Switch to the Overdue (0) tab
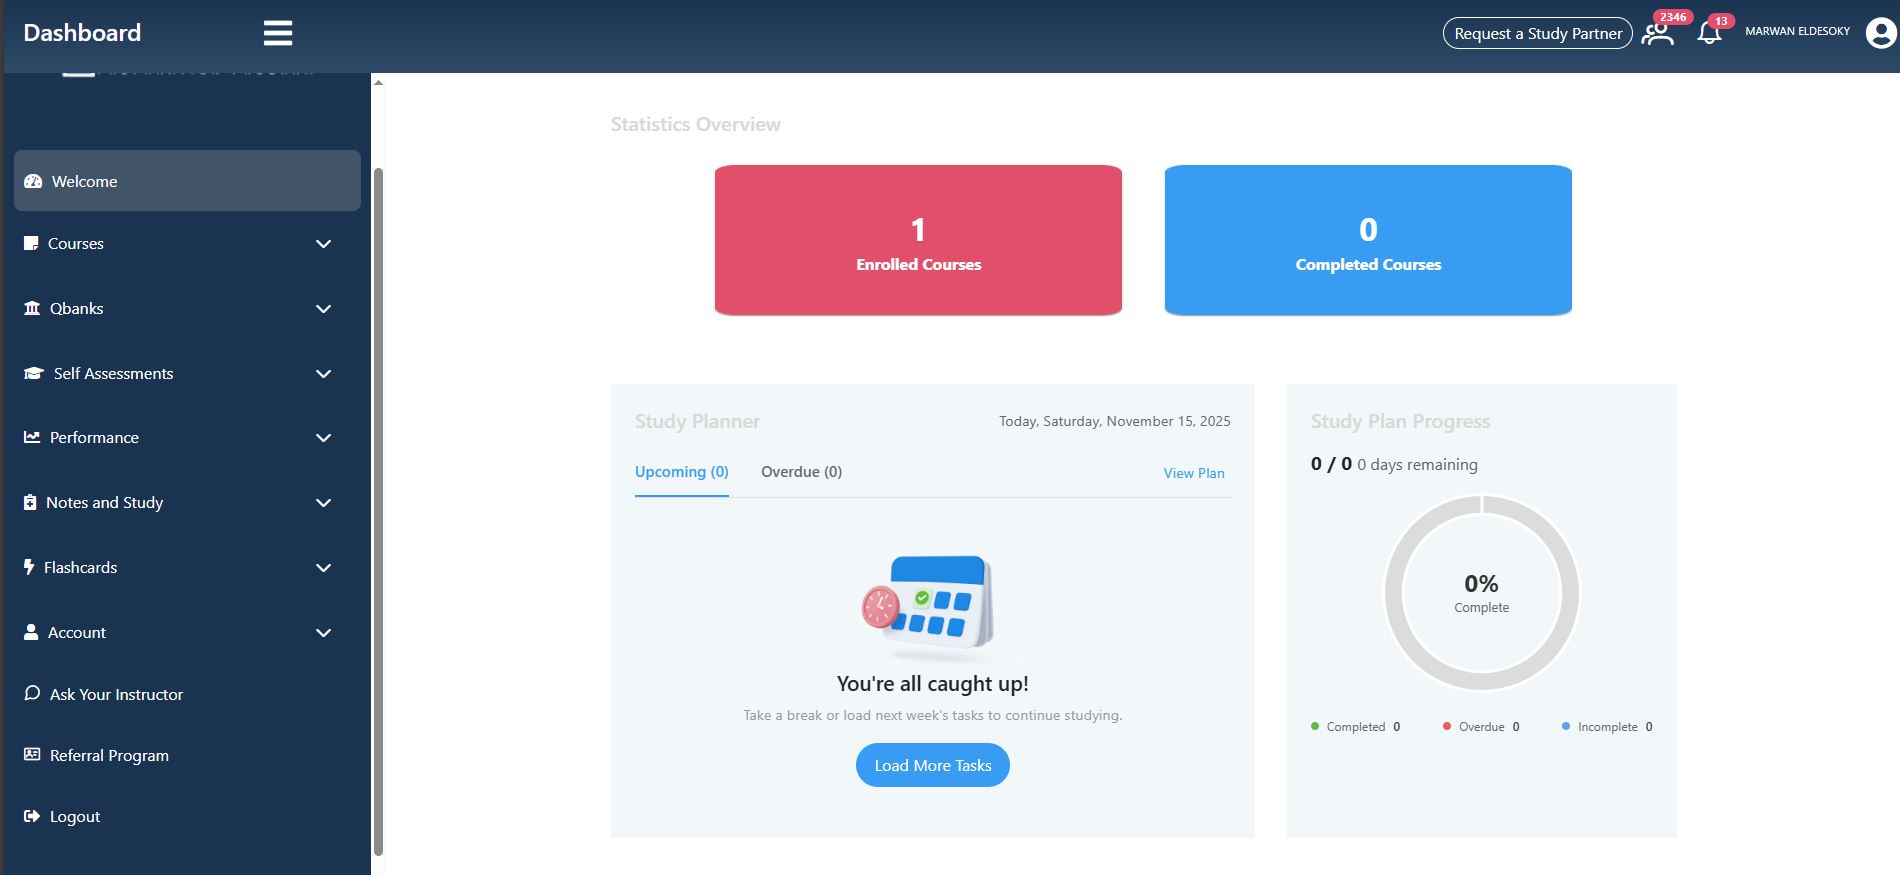This screenshot has height=875, width=1900. 801,472
